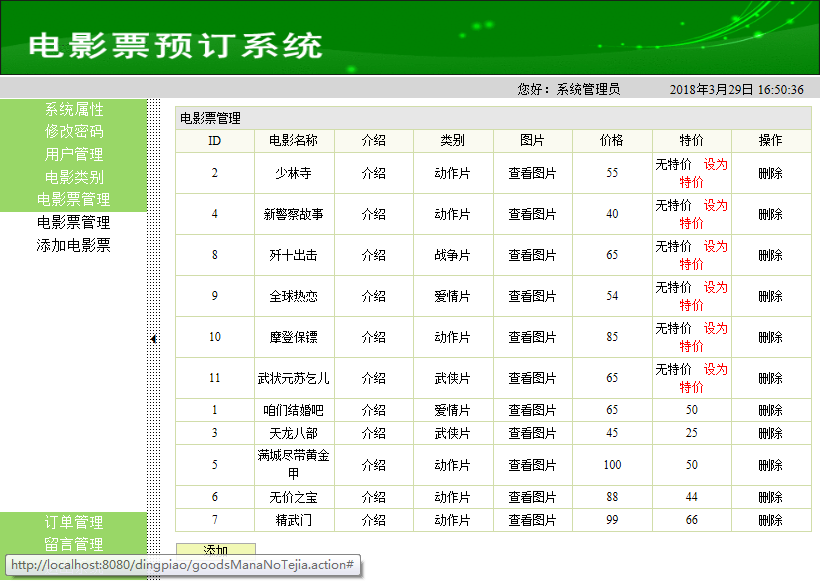
Task: Expand the 修改密码 sidebar section
Action: tap(74, 131)
